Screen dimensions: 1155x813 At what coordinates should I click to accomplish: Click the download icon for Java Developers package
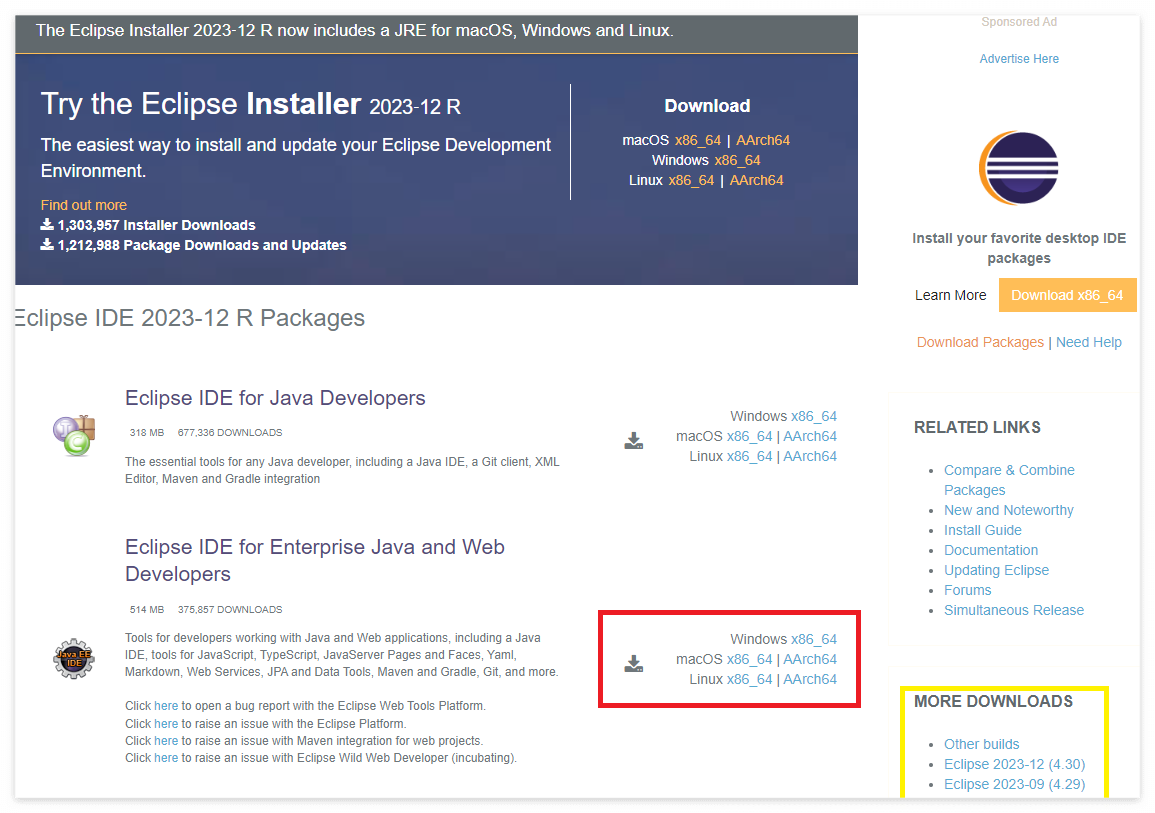[633, 441]
